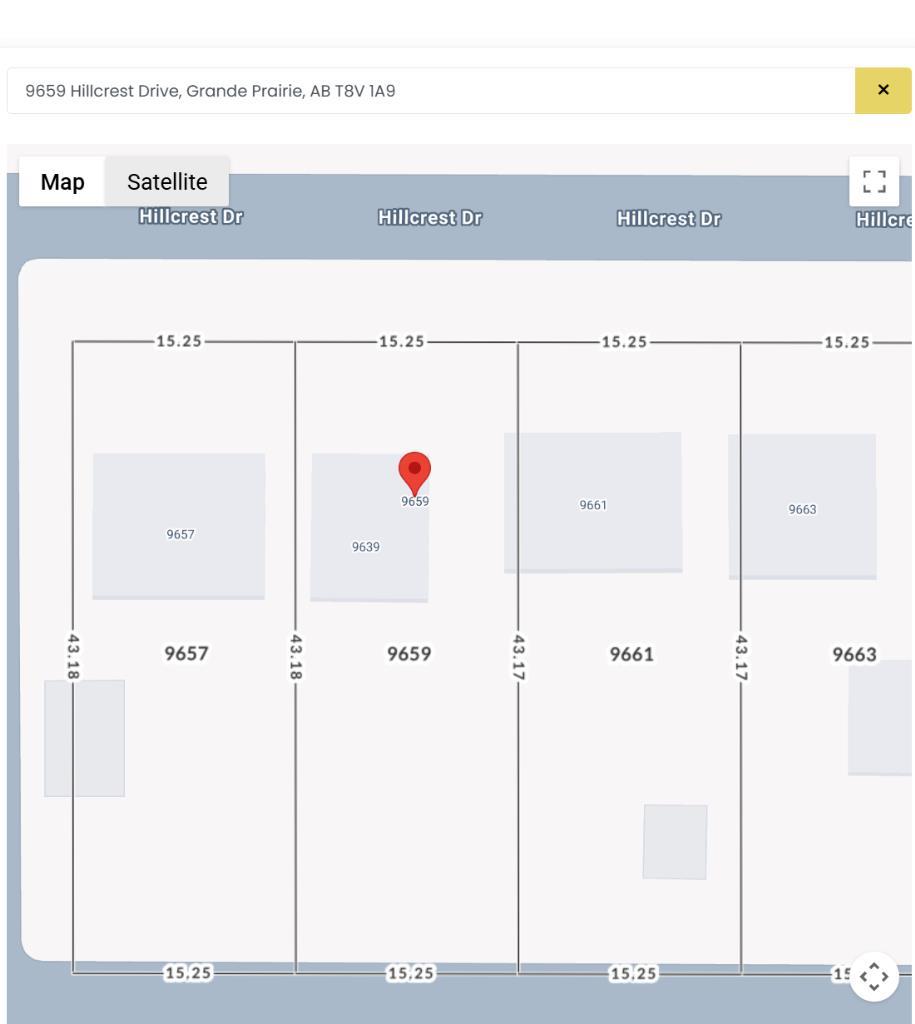Click into the address search field

pyautogui.click(x=430, y=91)
